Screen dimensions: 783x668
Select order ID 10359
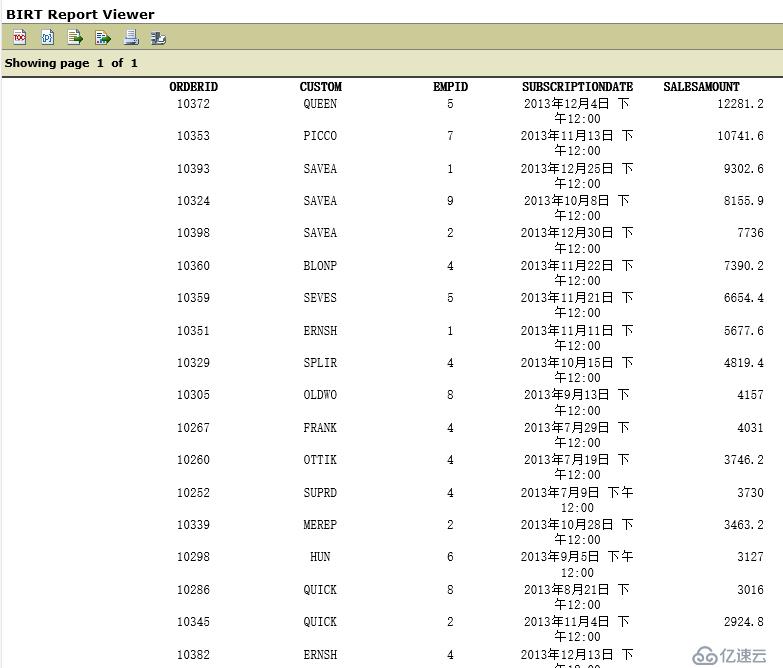tap(193, 298)
